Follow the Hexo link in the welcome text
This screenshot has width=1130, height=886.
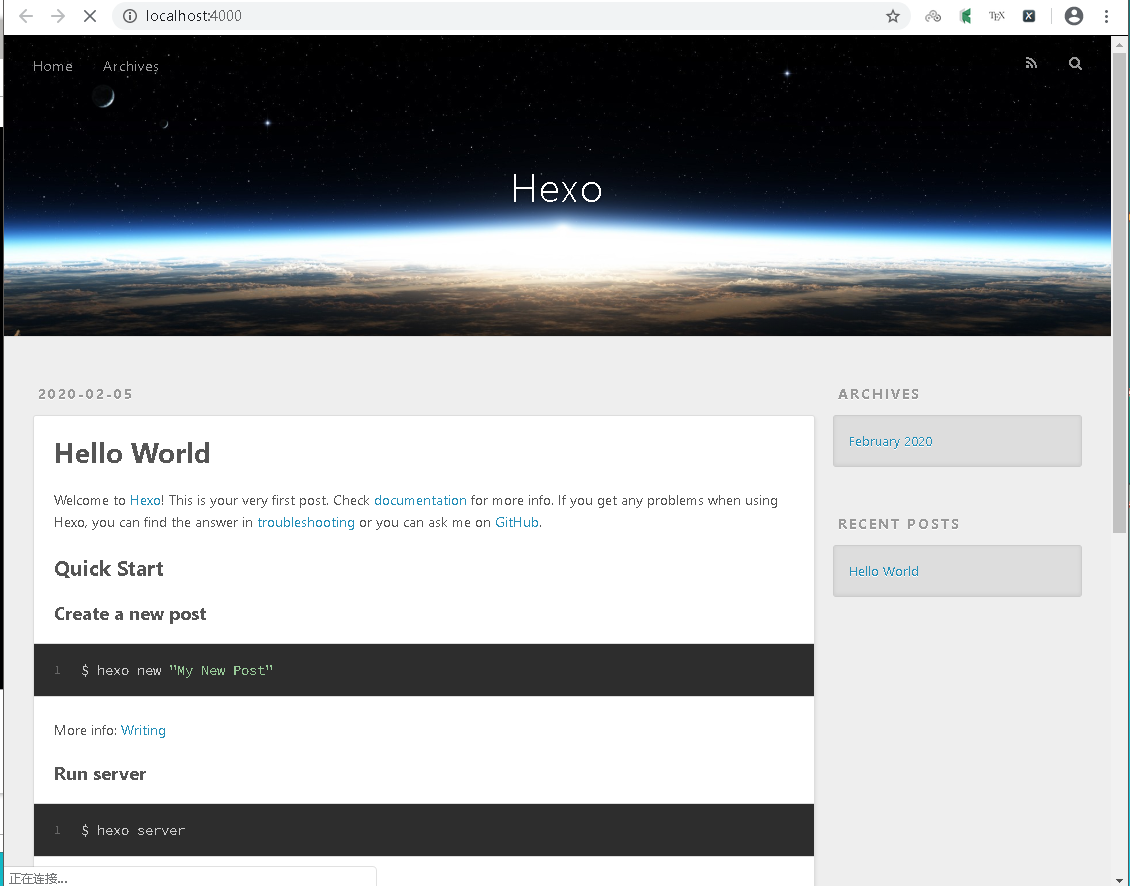tap(145, 500)
